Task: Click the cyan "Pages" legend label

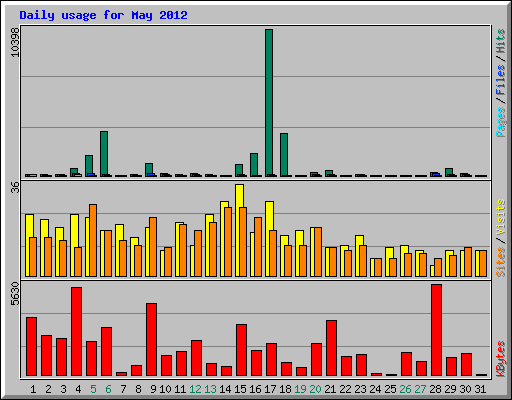Action: point(501,122)
